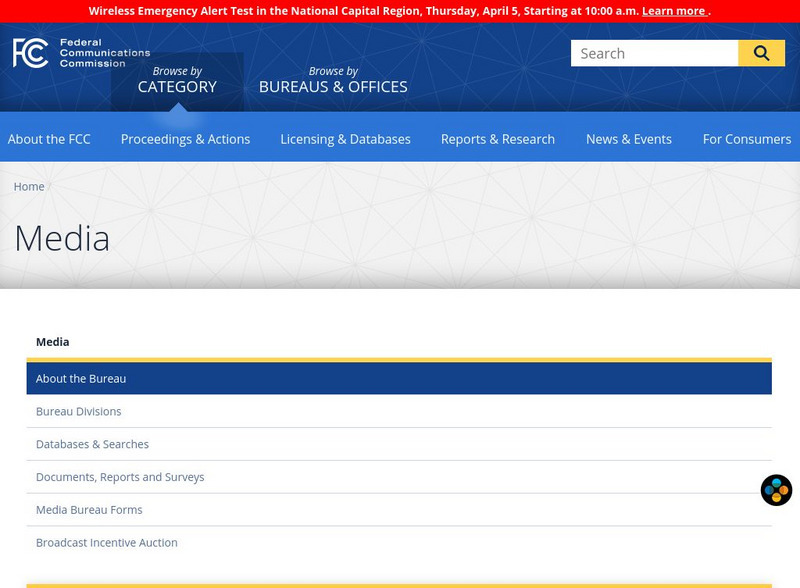Open News & Events menu
This screenshot has height=588, width=800.
coord(629,139)
